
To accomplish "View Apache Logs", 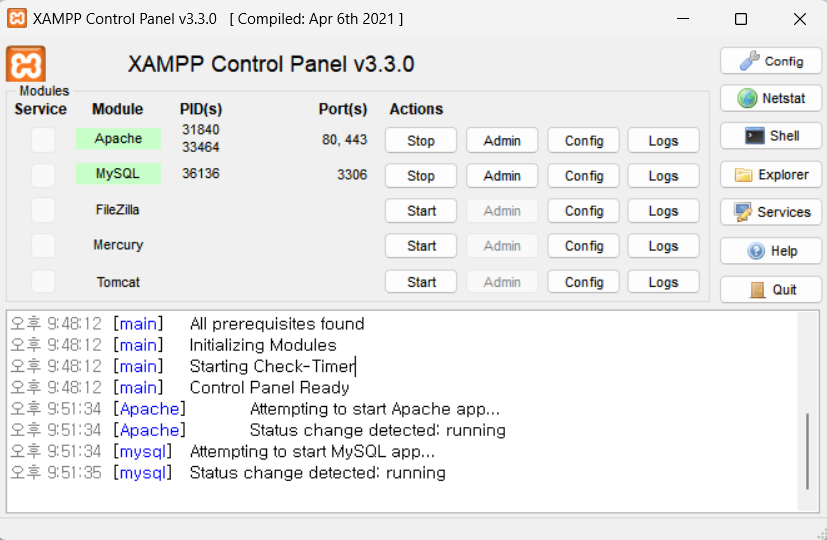I will 663,140.
